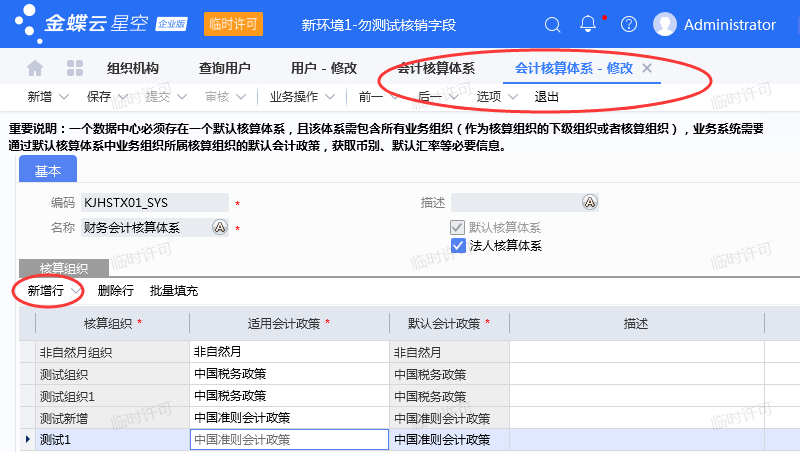
Task: Click 新增行 to add a row
Action: click(46, 291)
